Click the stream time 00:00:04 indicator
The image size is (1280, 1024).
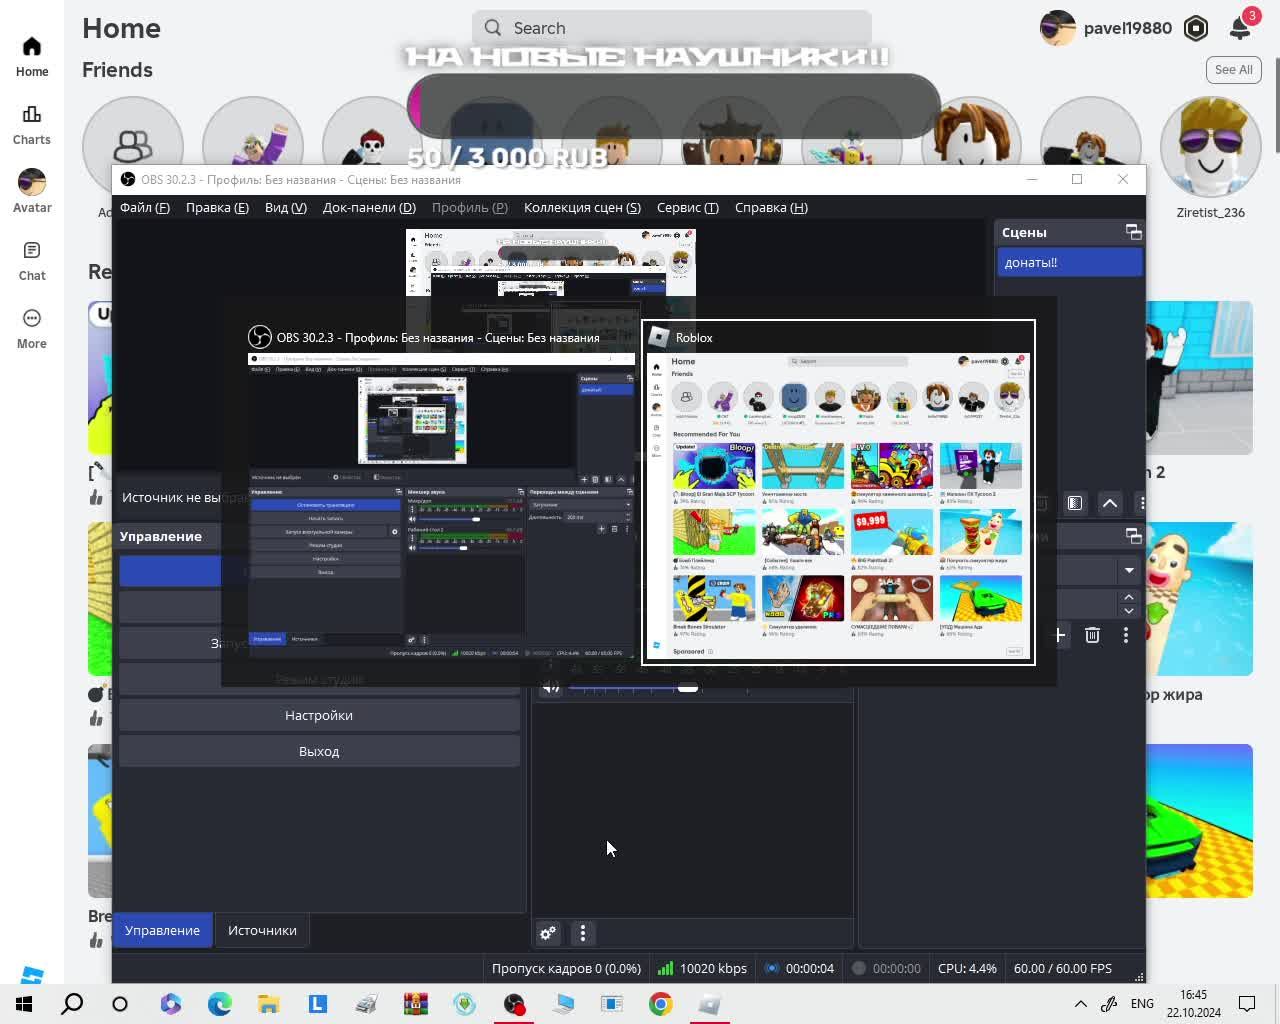800,968
